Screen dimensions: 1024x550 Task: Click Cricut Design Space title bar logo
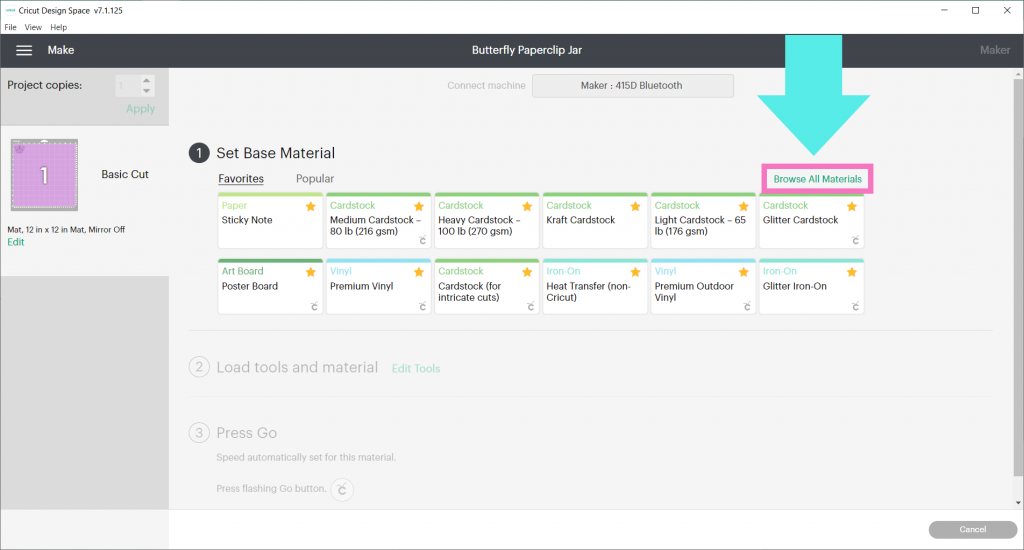10,10
